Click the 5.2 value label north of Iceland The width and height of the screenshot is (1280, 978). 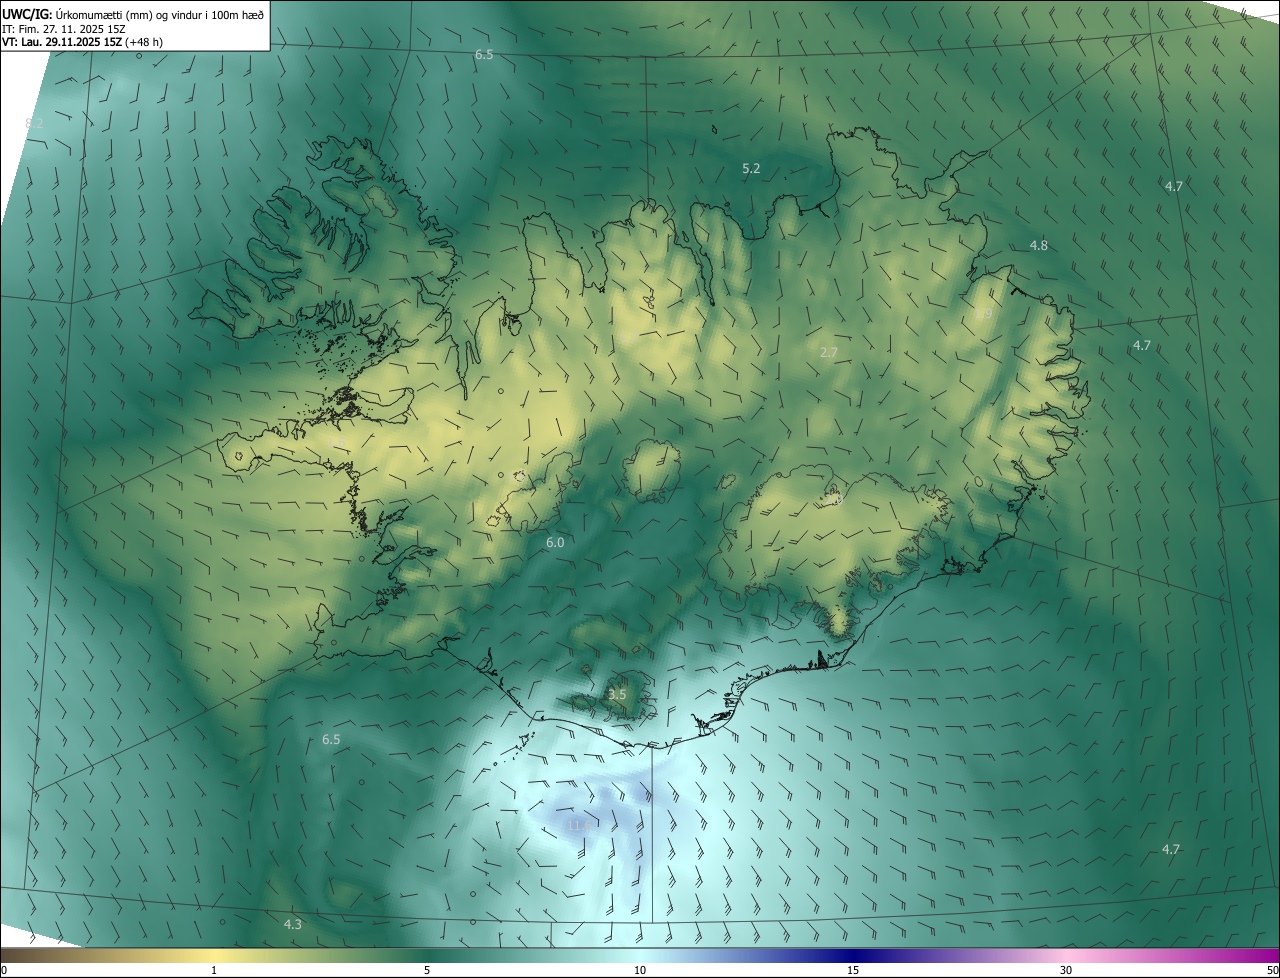[751, 169]
